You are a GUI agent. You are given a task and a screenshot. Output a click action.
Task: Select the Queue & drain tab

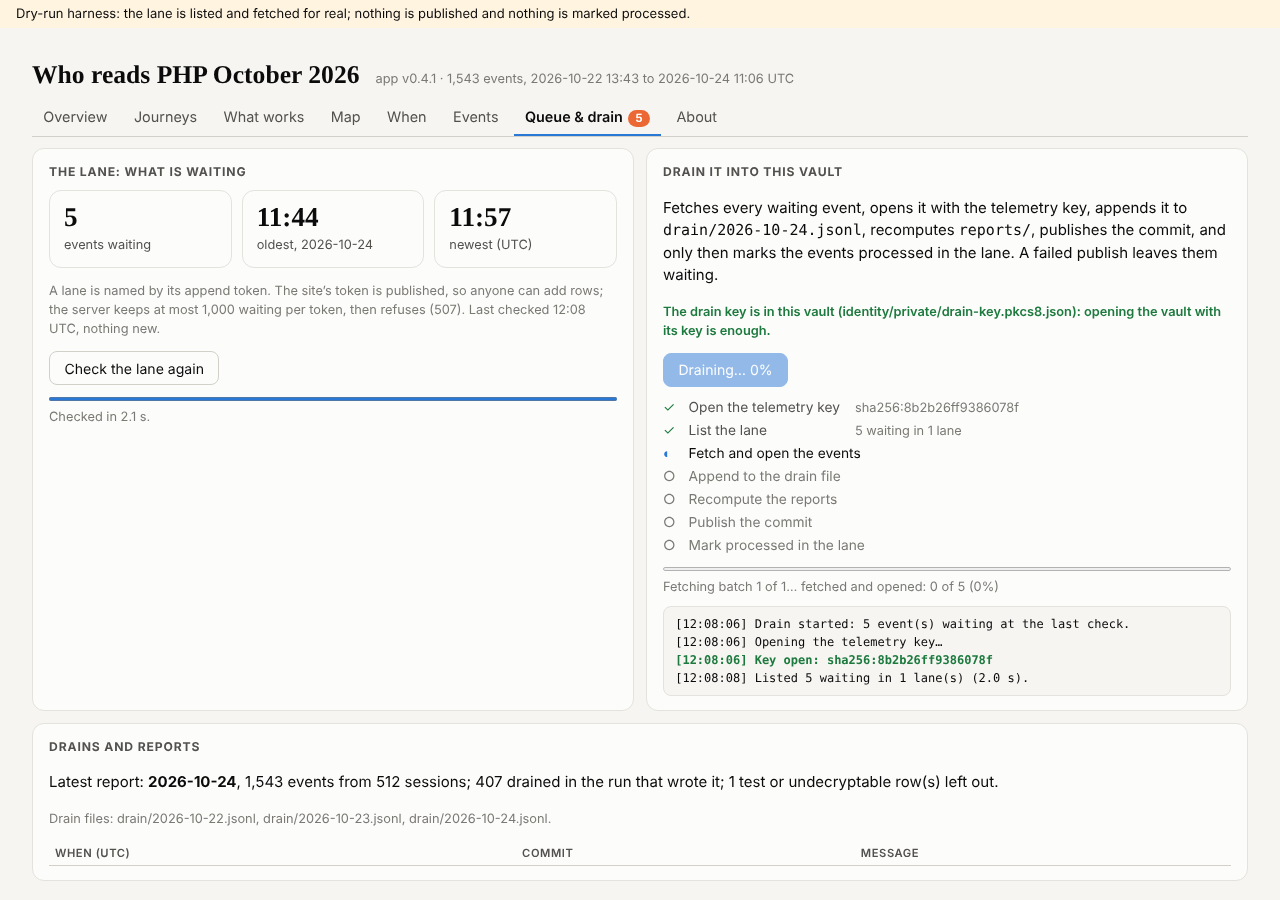pyautogui.click(x=587, y=117)
